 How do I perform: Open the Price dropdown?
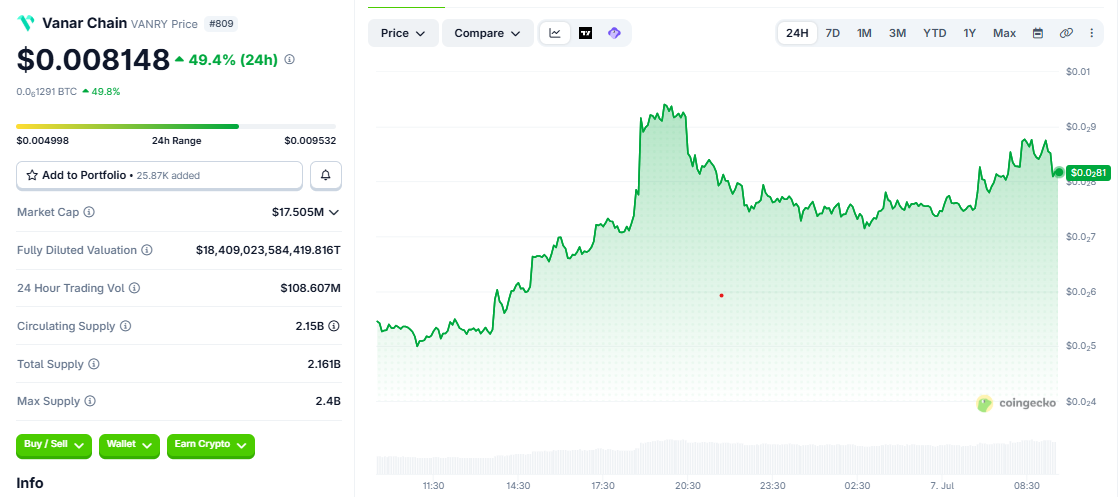coord(403,33)
